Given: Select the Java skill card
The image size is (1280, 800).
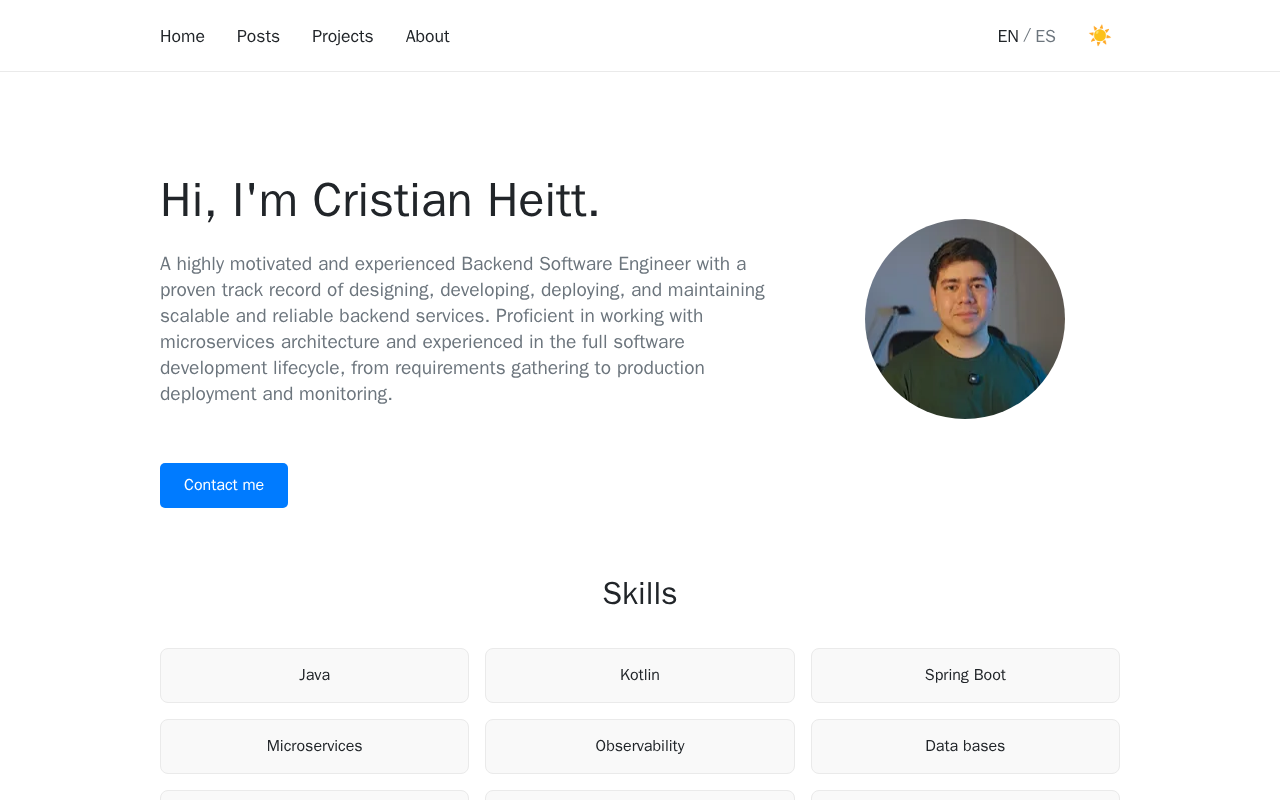Looking at the screenshot, I should tap(314, 675).
